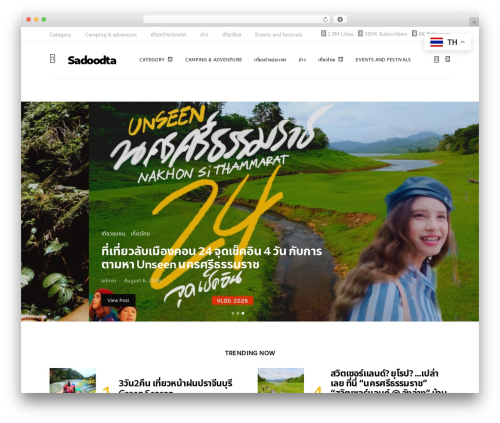Image resolution: width=500 pixels, height=423 pixels.
Task: Click the View Post button
Action: point(118,300)
